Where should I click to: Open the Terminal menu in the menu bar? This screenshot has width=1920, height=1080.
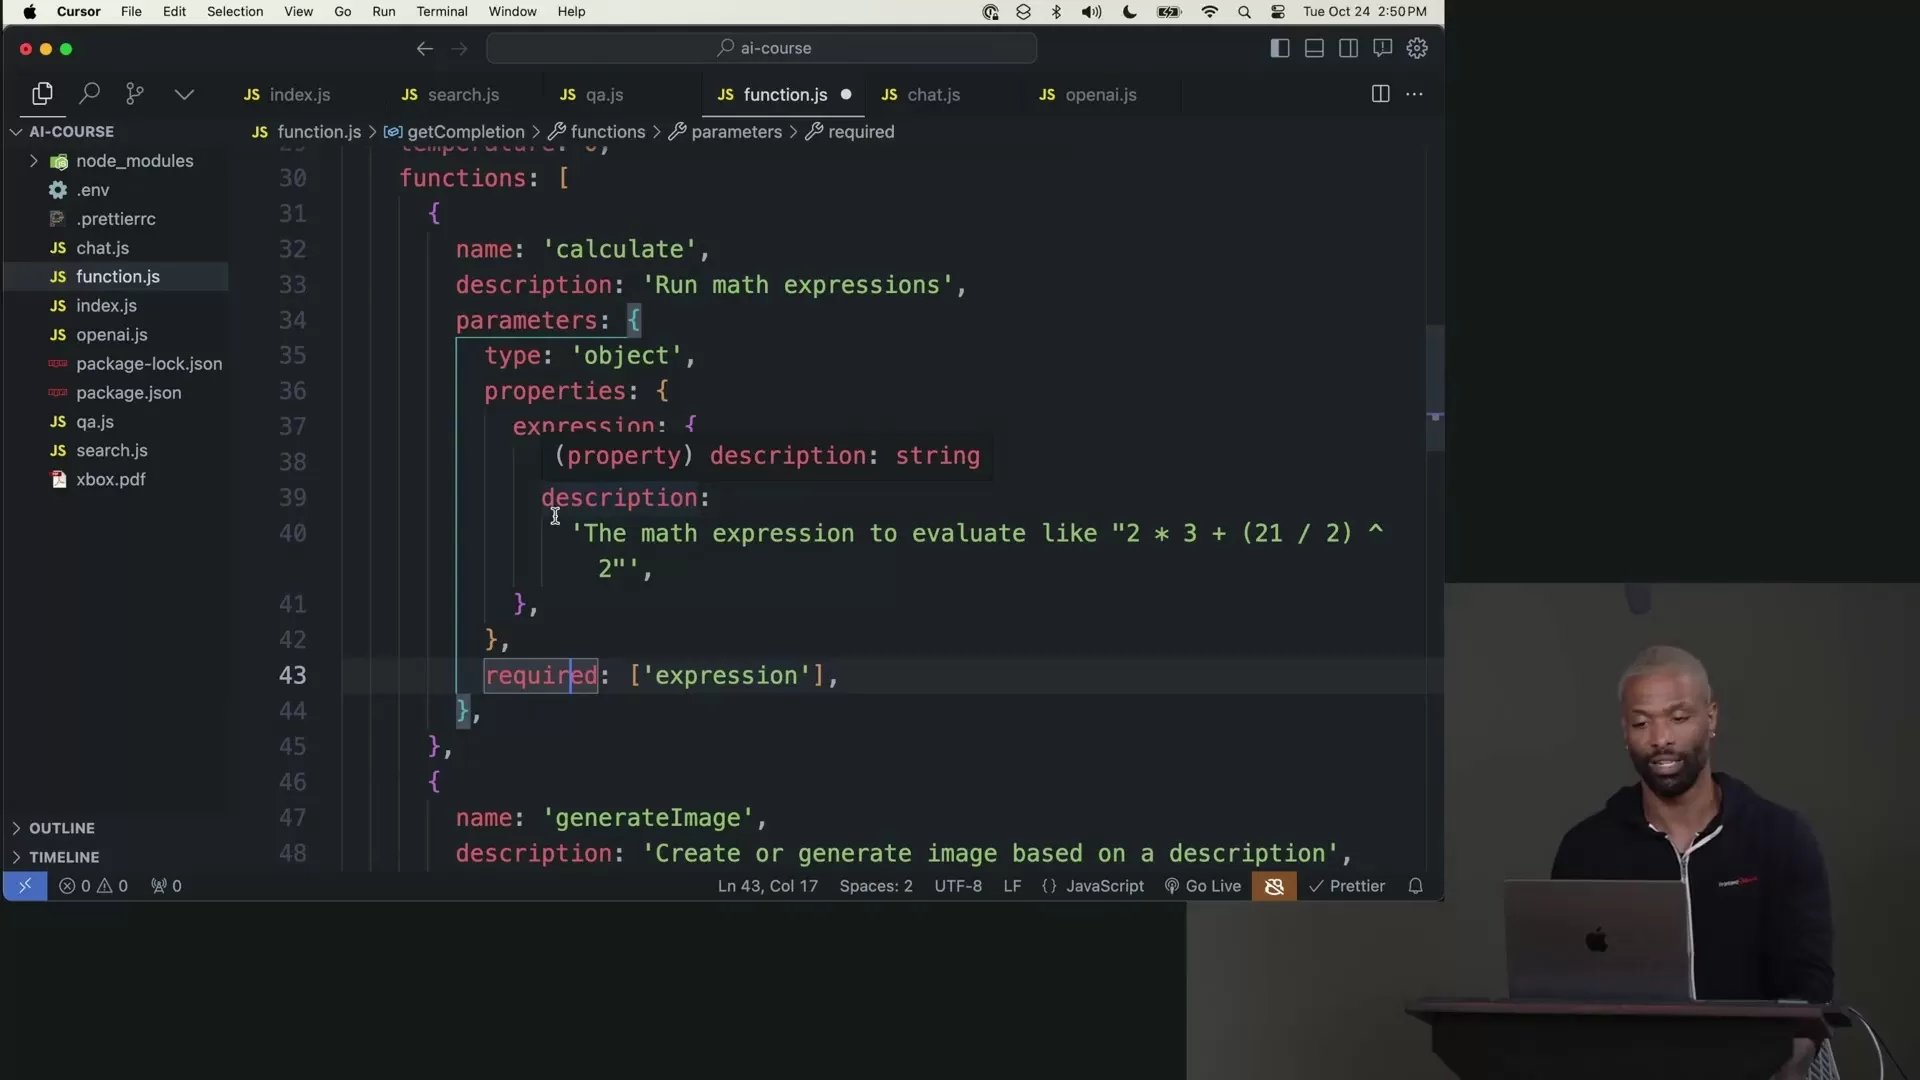tap(442, 11)
